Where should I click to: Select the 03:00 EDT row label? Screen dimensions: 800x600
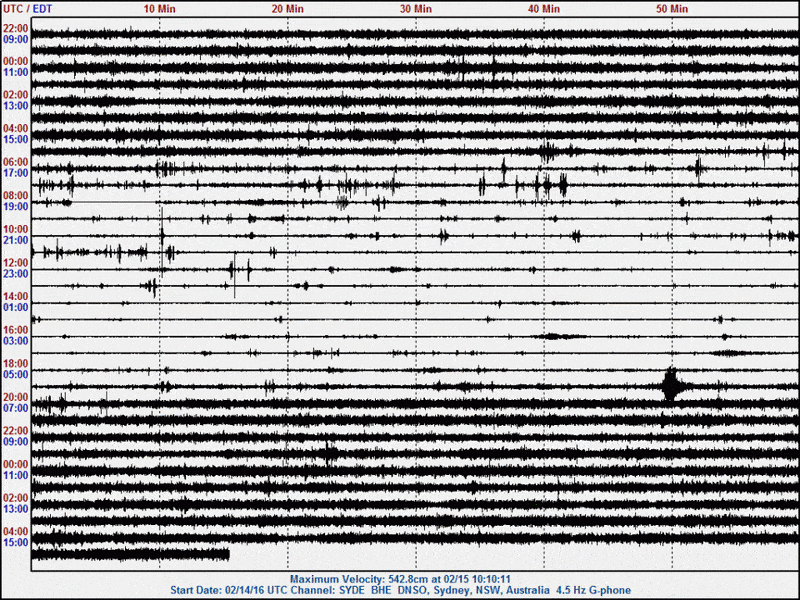coord(15,341)
